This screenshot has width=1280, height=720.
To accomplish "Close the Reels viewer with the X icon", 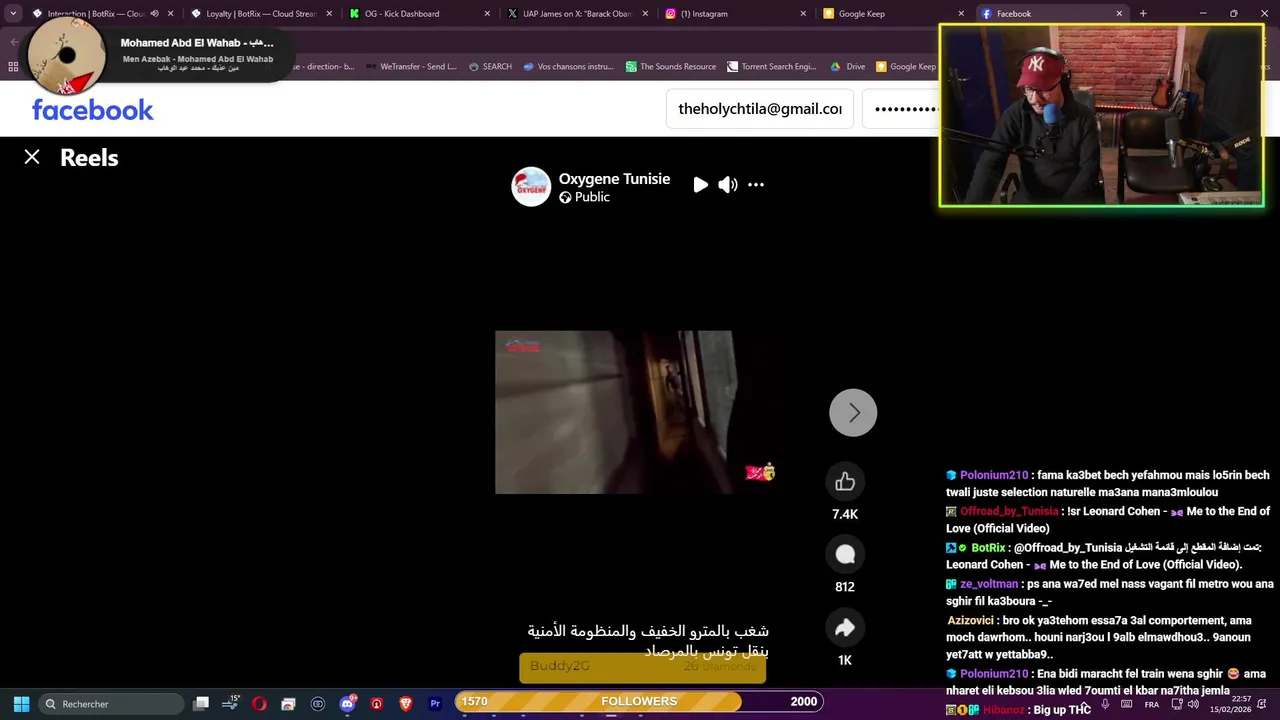I will [x=32, y=157].
